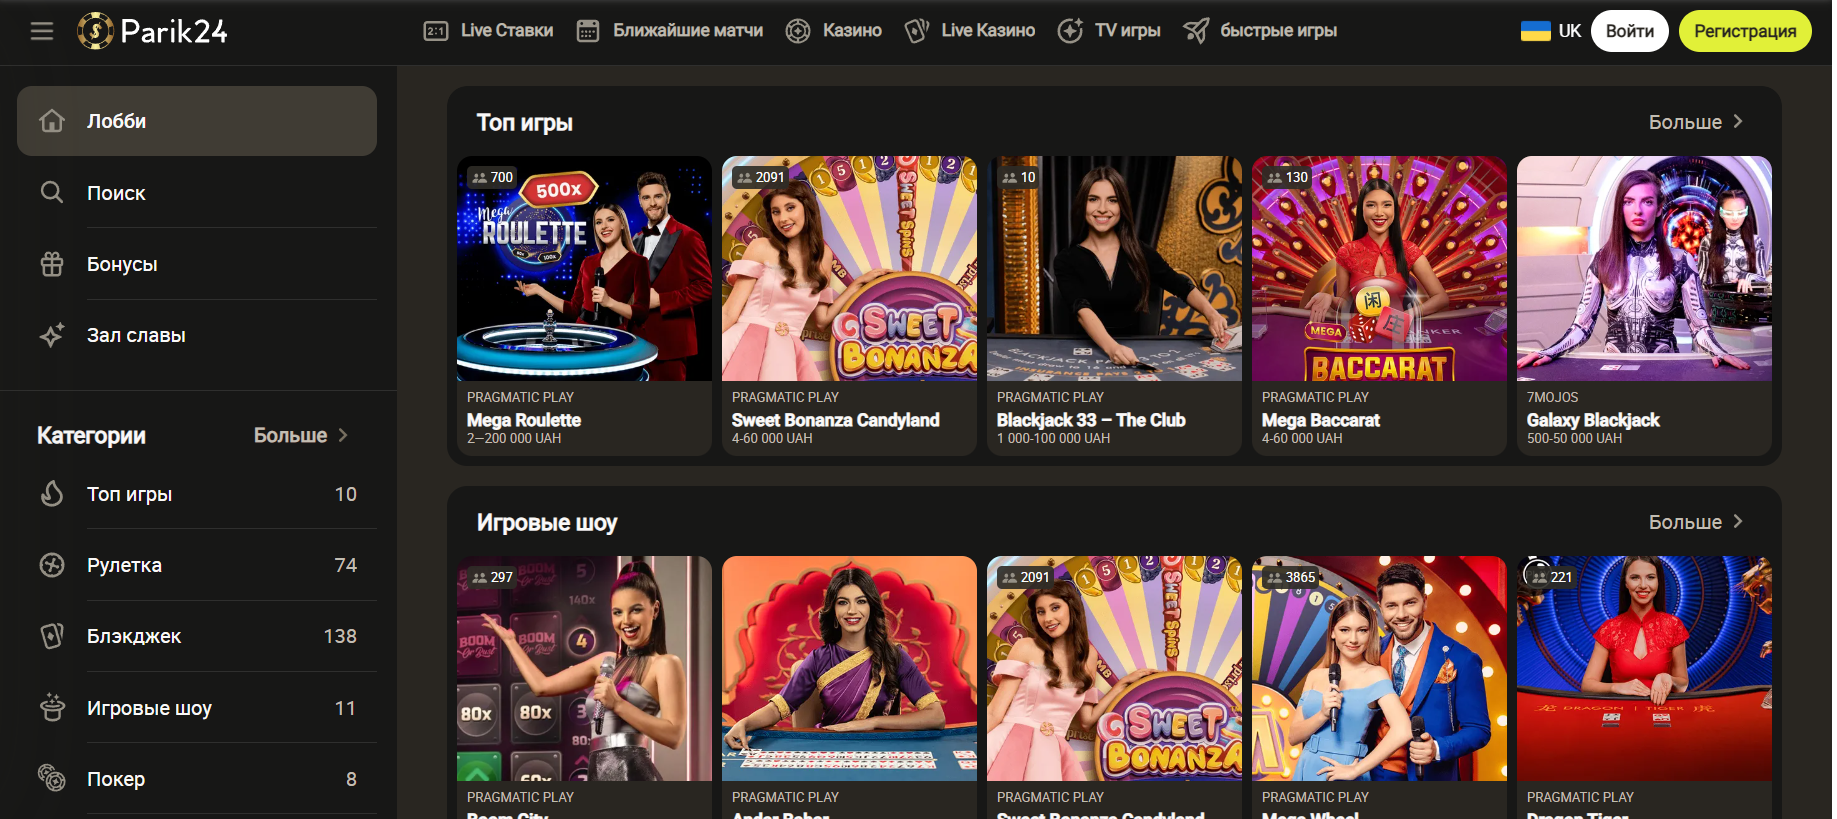Open TV игры nav item

[1109, 31]
